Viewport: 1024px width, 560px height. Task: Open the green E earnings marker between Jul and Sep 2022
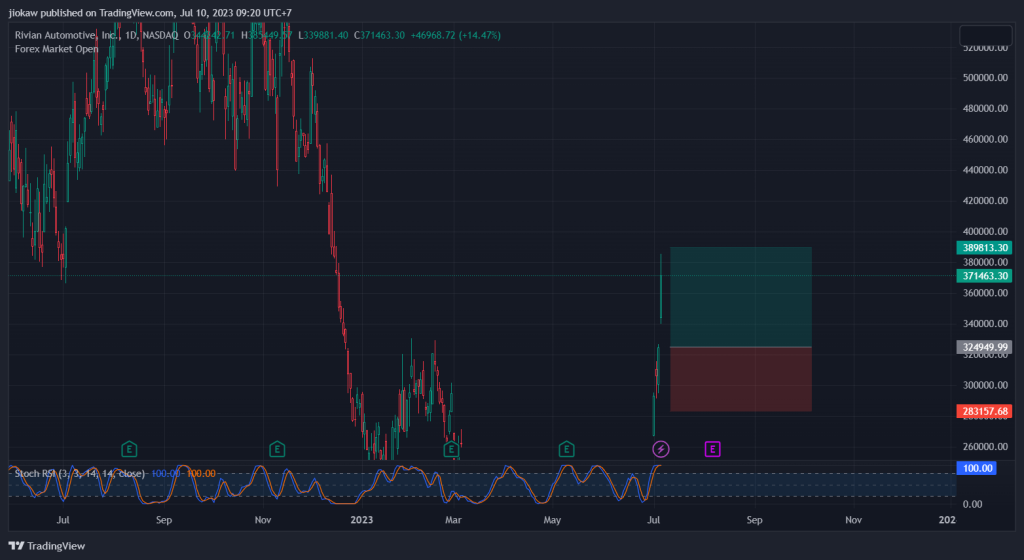tap(129, 449)
